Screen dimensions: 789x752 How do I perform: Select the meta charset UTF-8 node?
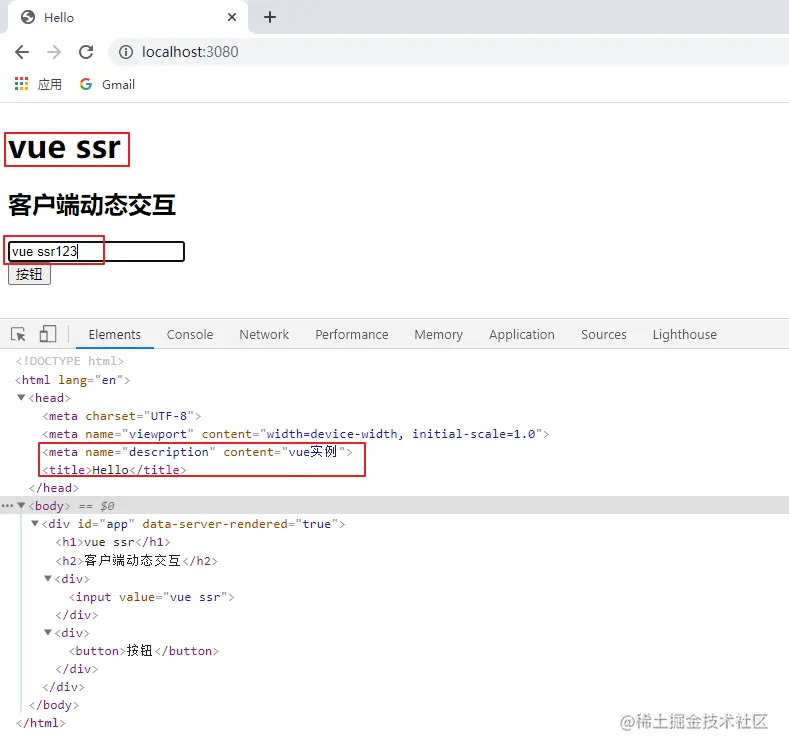click(122, 416)
